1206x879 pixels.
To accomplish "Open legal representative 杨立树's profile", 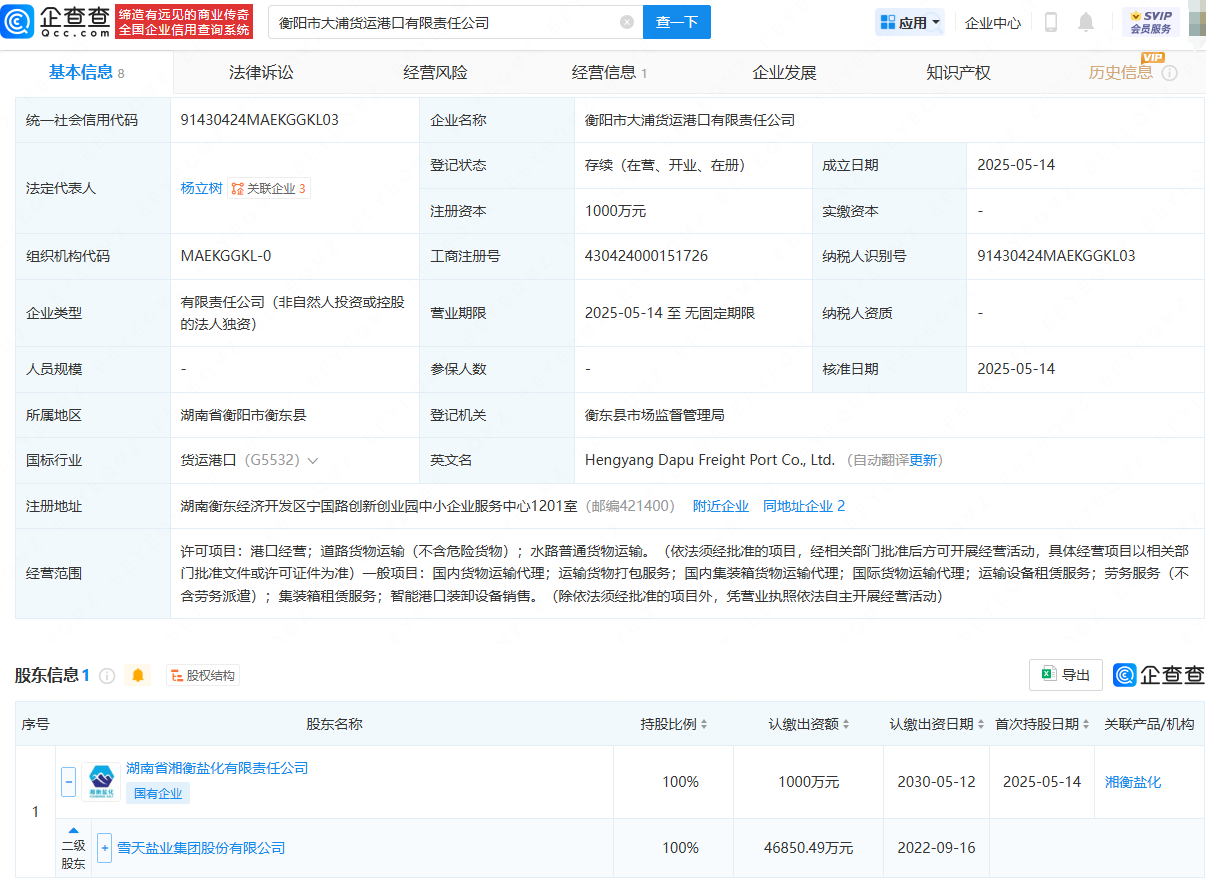I will pos(201,188).
